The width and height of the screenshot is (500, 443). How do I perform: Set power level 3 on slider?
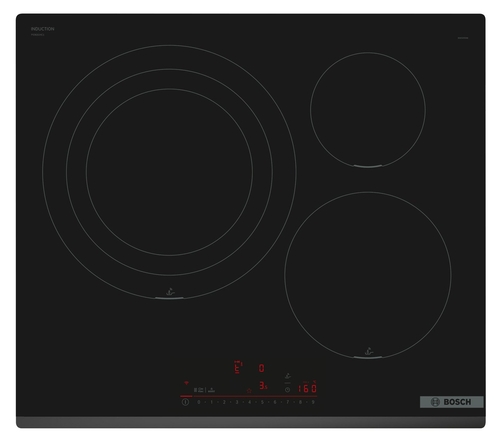[237, 402]
